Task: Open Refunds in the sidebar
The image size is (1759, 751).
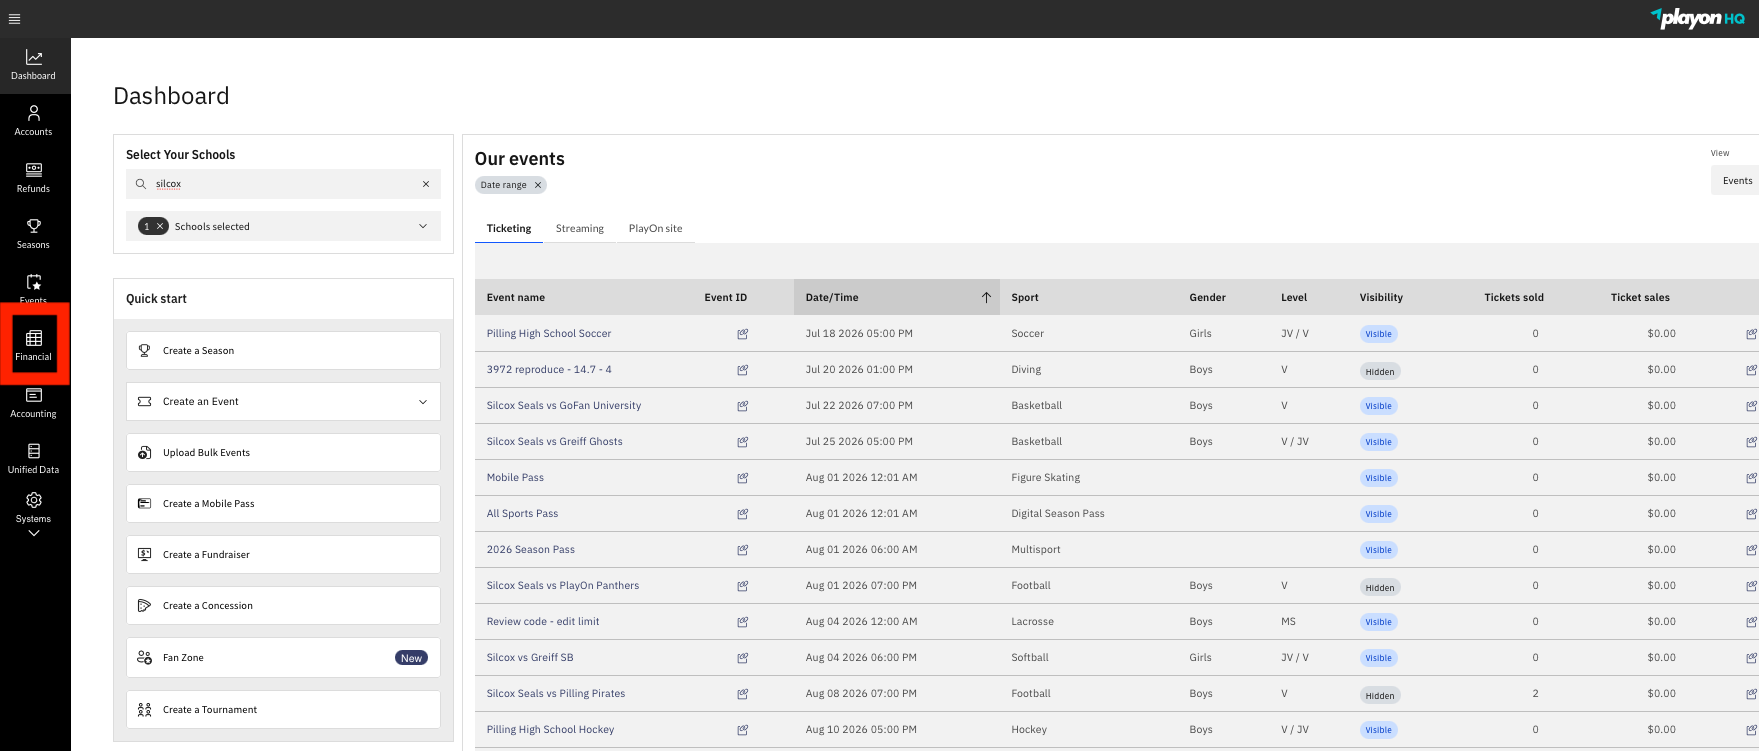Action: (34, 178)
